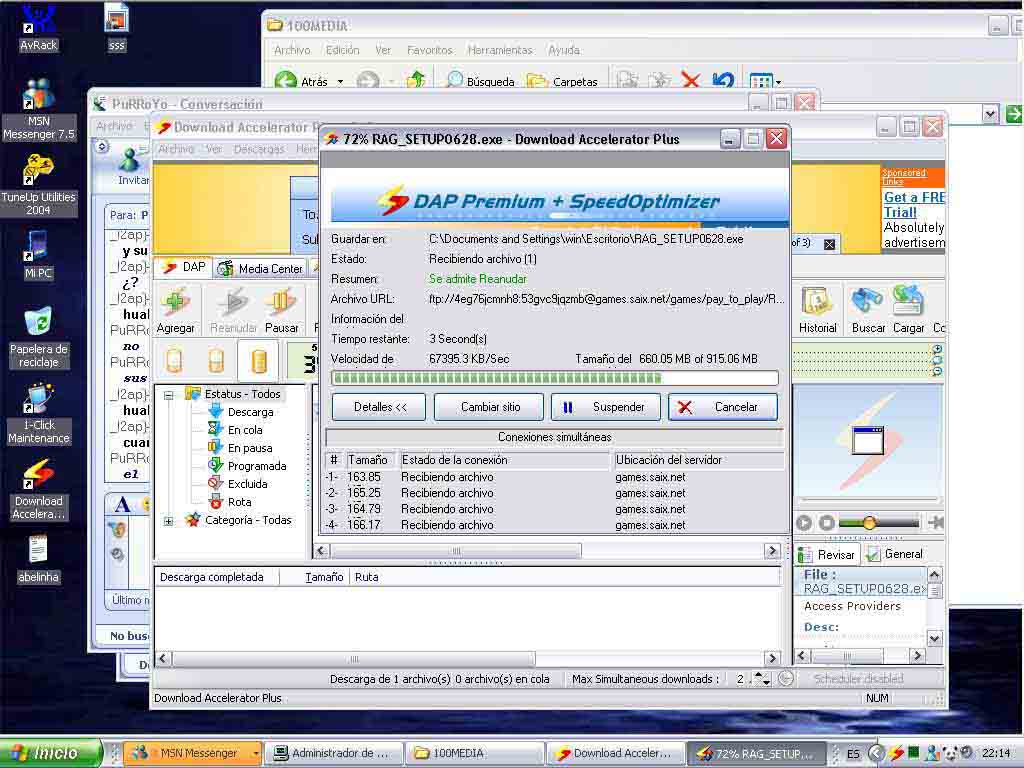This screenshot has height=768, width=1024.
Task: Open the TuneUp Utilities 2004 desktop icon
Action: tap(39, 185)
